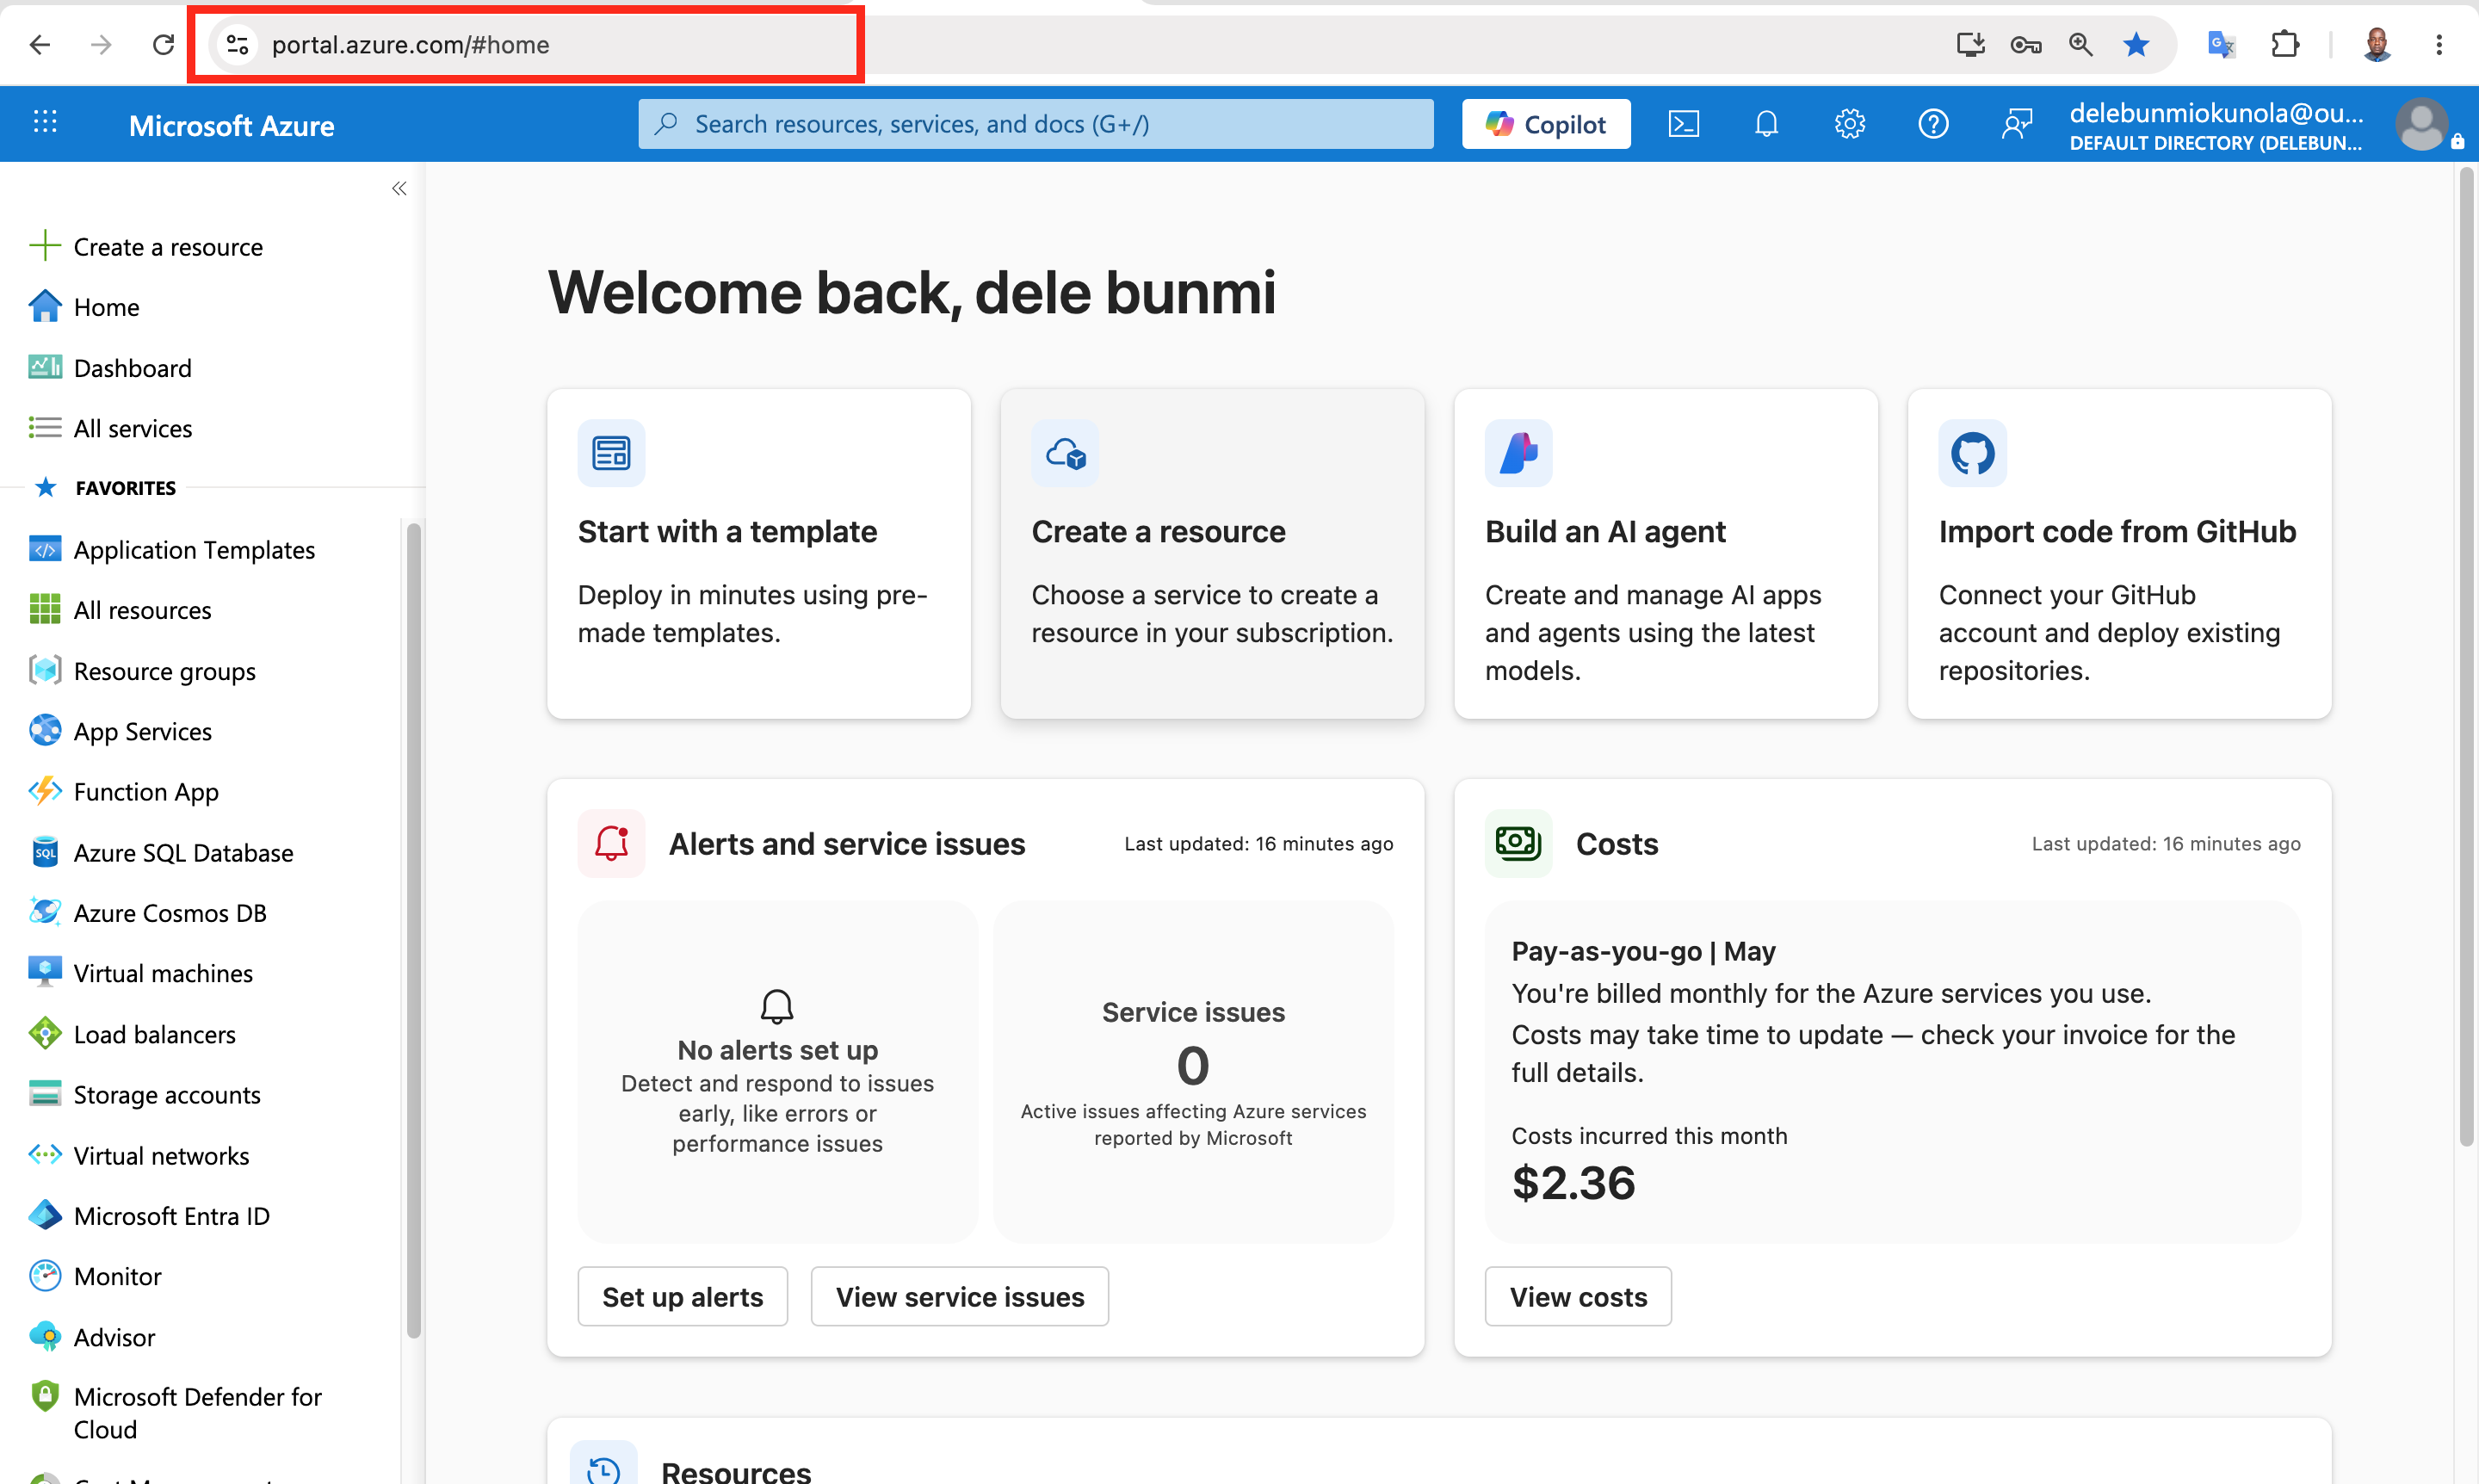Image resolution: width=2479 pixels, height=1484 pixels.
Task: Open the browser zoom magnifier icon
Action: click(x=2080, y=45)
